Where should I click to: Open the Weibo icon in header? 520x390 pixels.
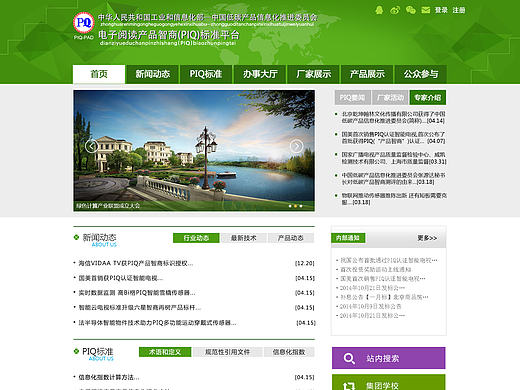point(395,10)
